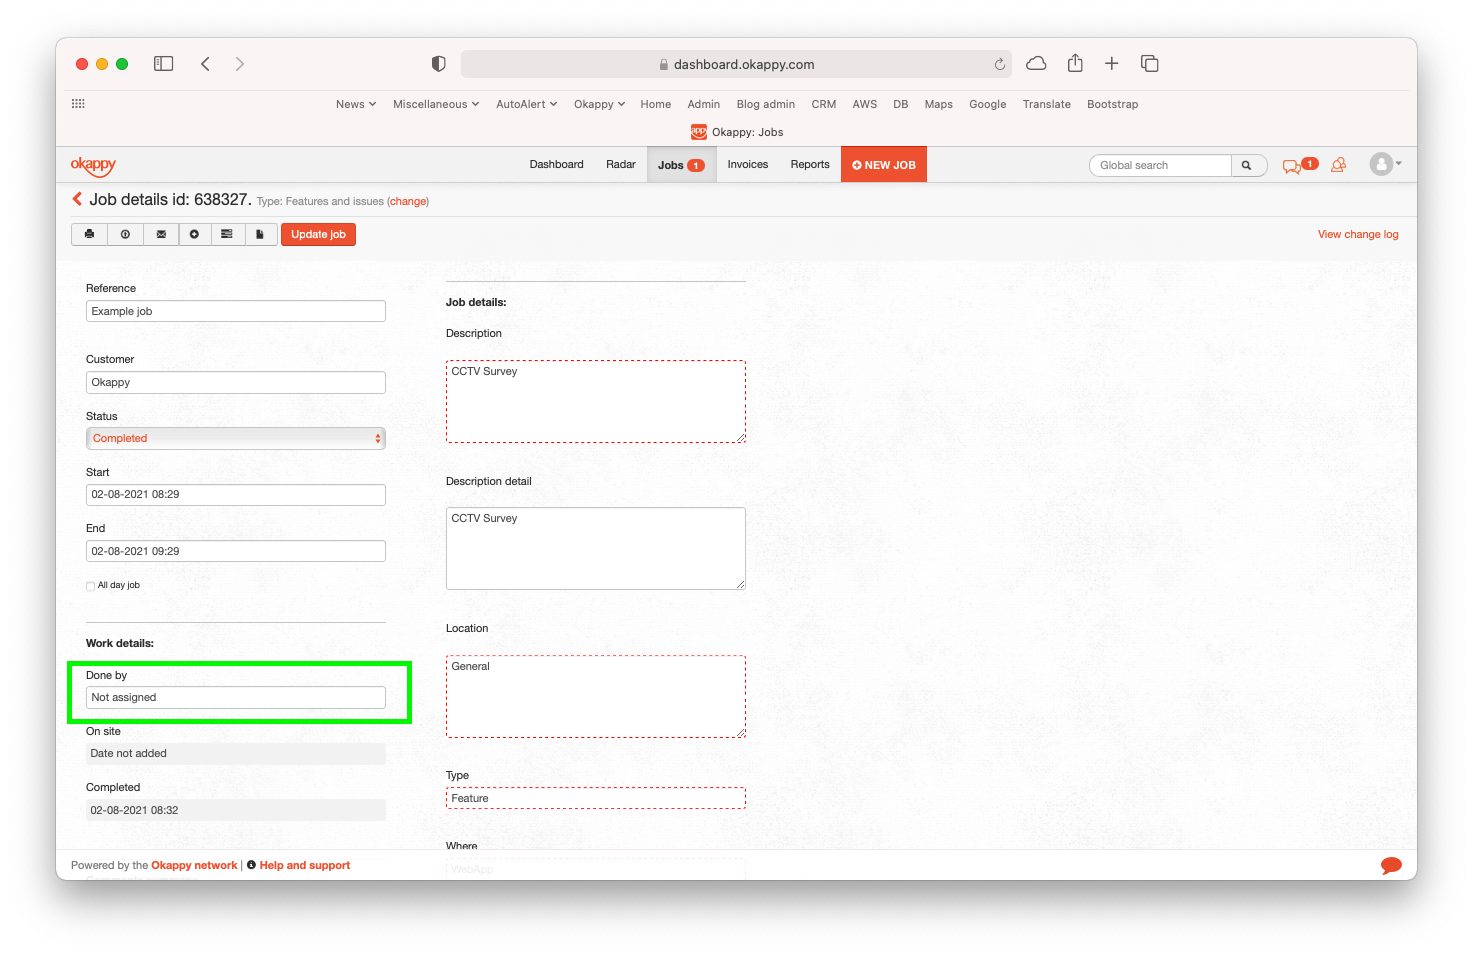
Task: Click the print job icon button
Action: 90,234
